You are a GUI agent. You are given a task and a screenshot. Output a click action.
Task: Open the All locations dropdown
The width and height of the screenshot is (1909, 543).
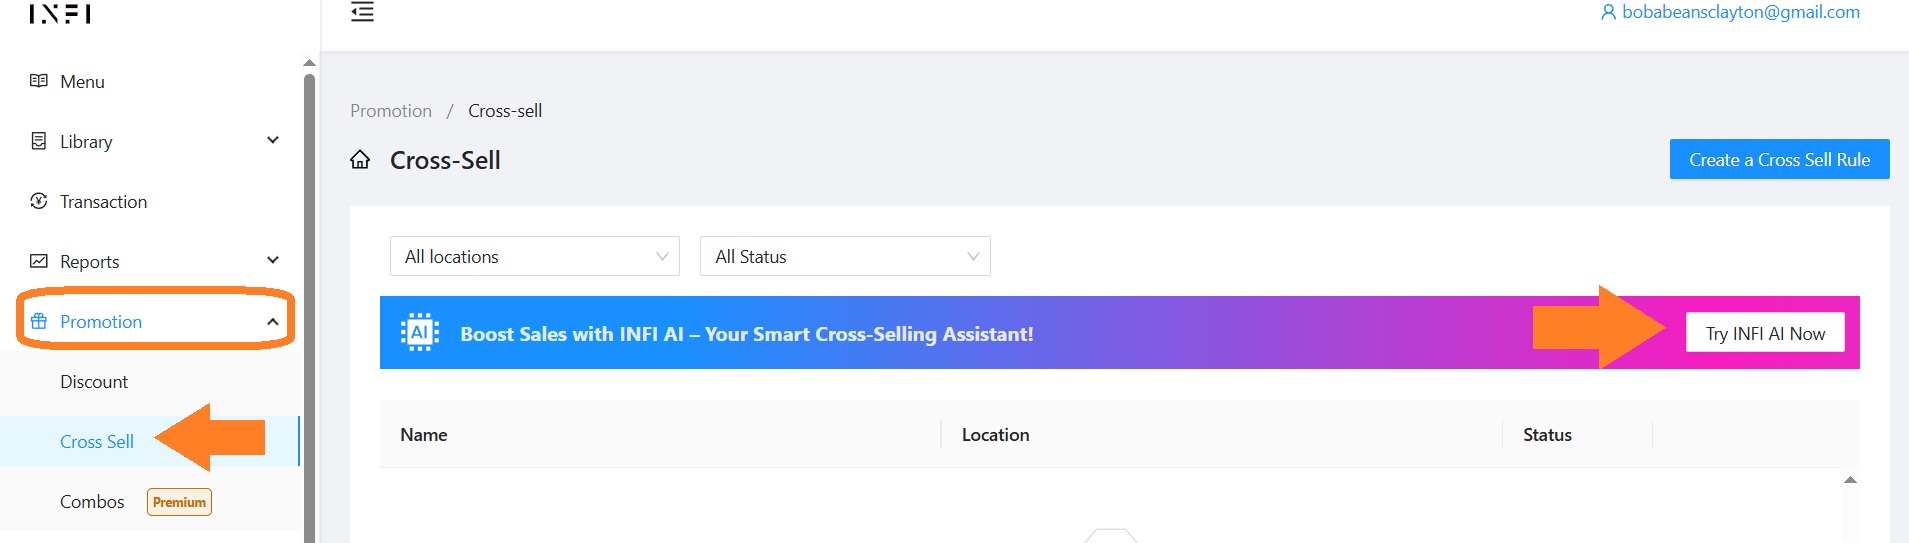[x=535, y=256]
